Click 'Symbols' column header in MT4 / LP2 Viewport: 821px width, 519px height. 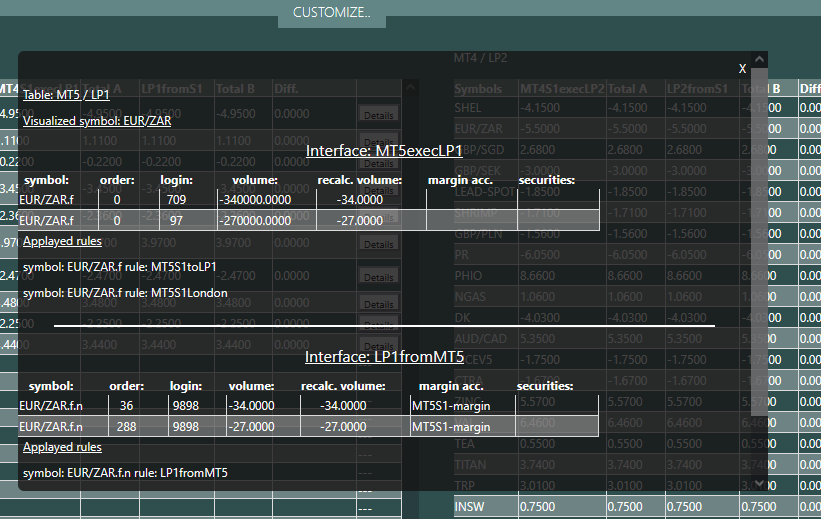[x=478, y=89]
